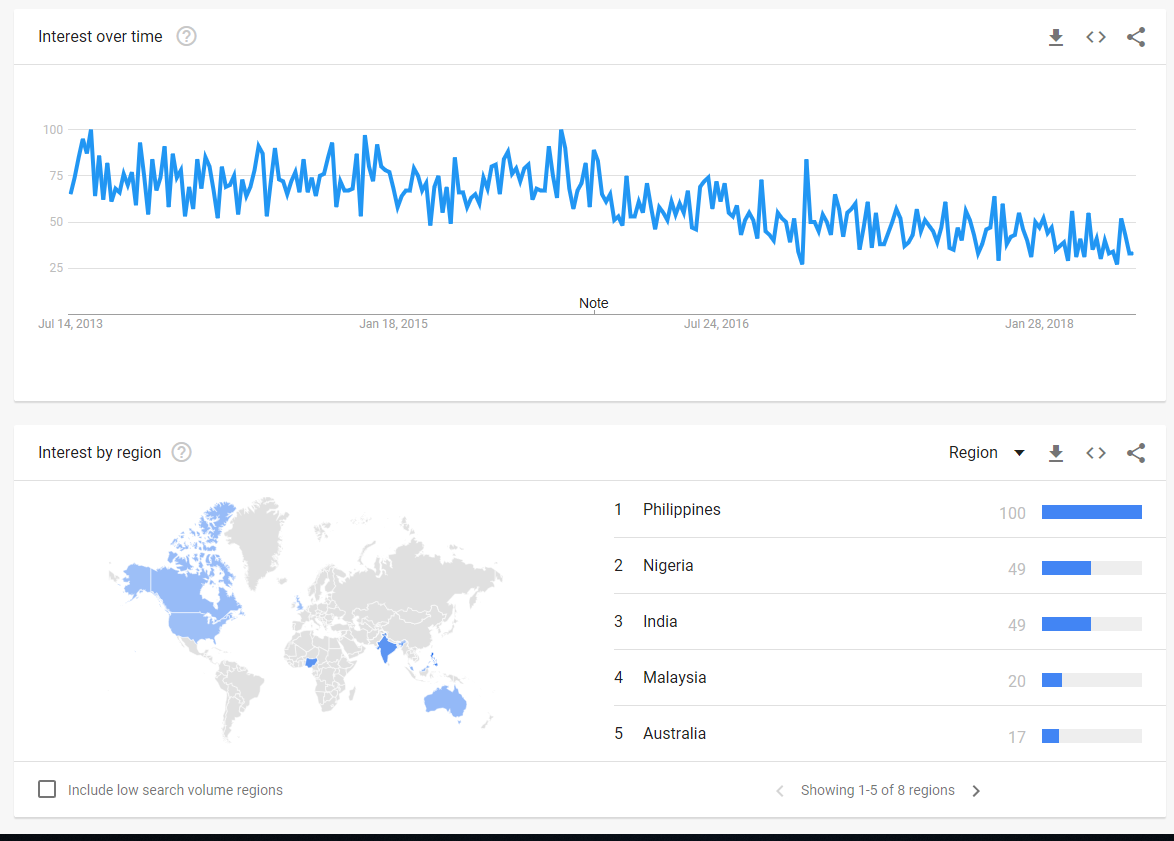Click the Note marker on the timeline
This screenshot has height=841, width=1174.
[593, 304]
